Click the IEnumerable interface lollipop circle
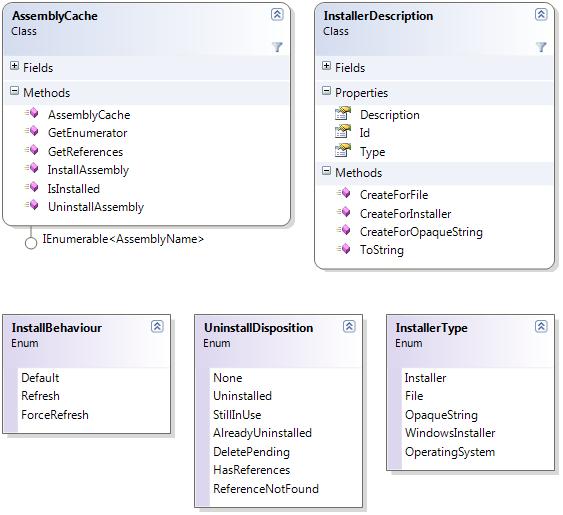The width and height of the screenshot is (563, 515). coord(31,243)
